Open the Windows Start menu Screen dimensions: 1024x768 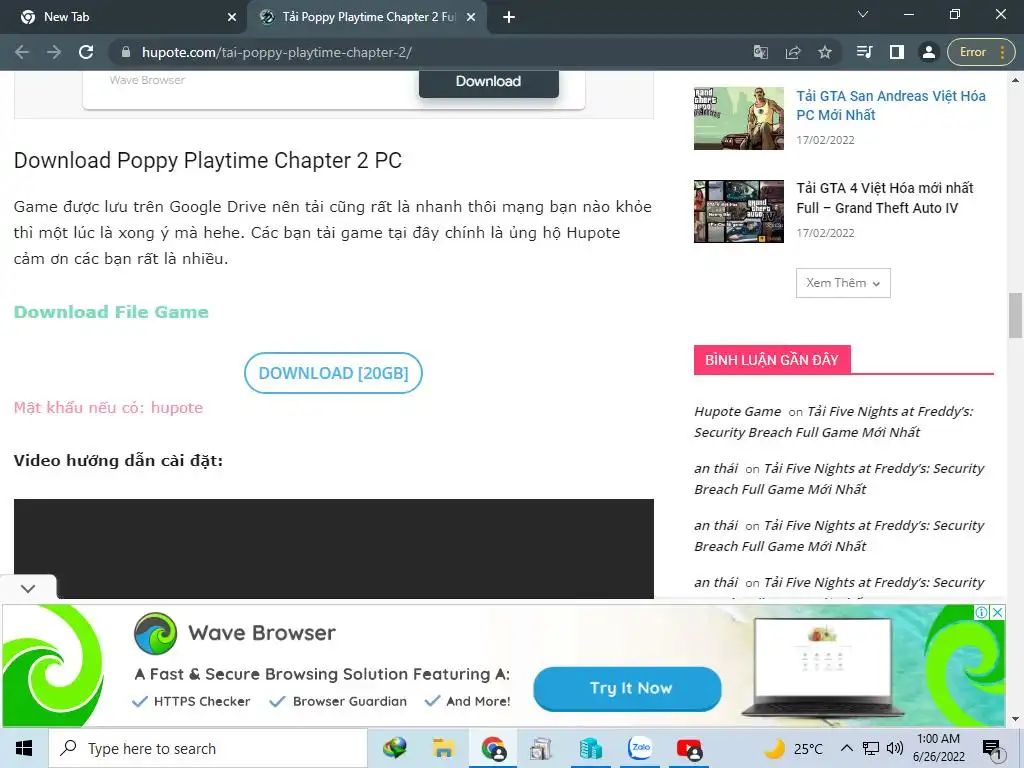(x=24, y=748)
